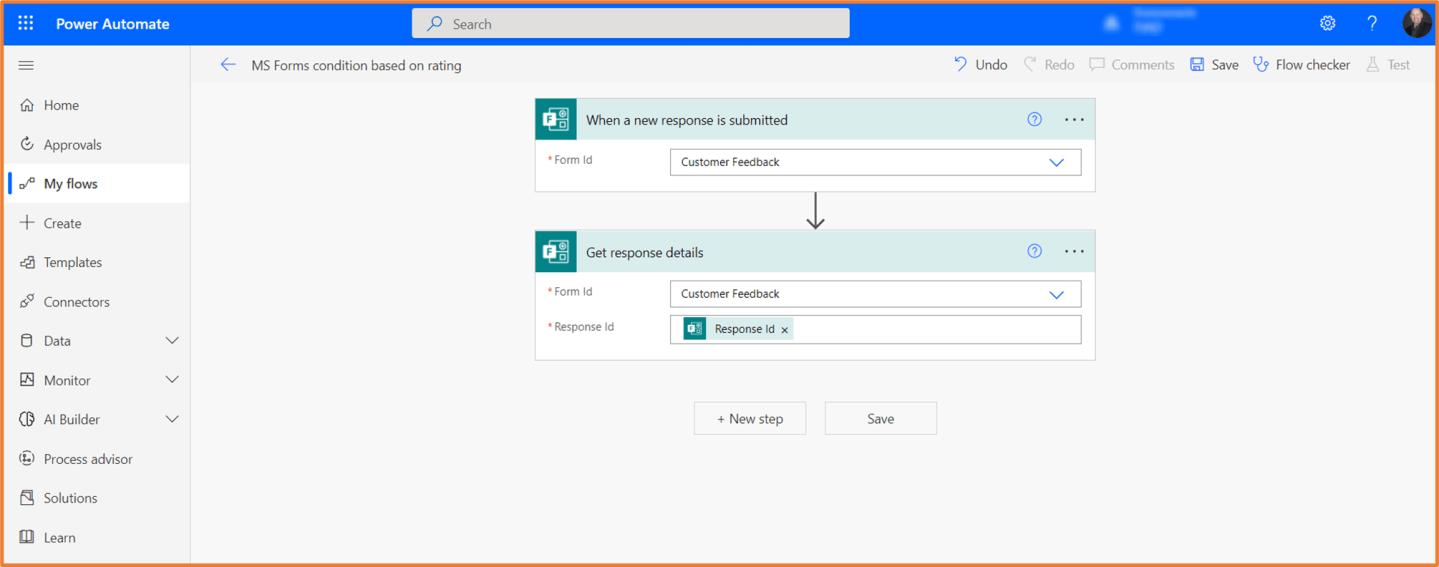The height and width of the screenshot is (567, 1439).
Task: Click the Learn book icon
Action: point(27,537)
